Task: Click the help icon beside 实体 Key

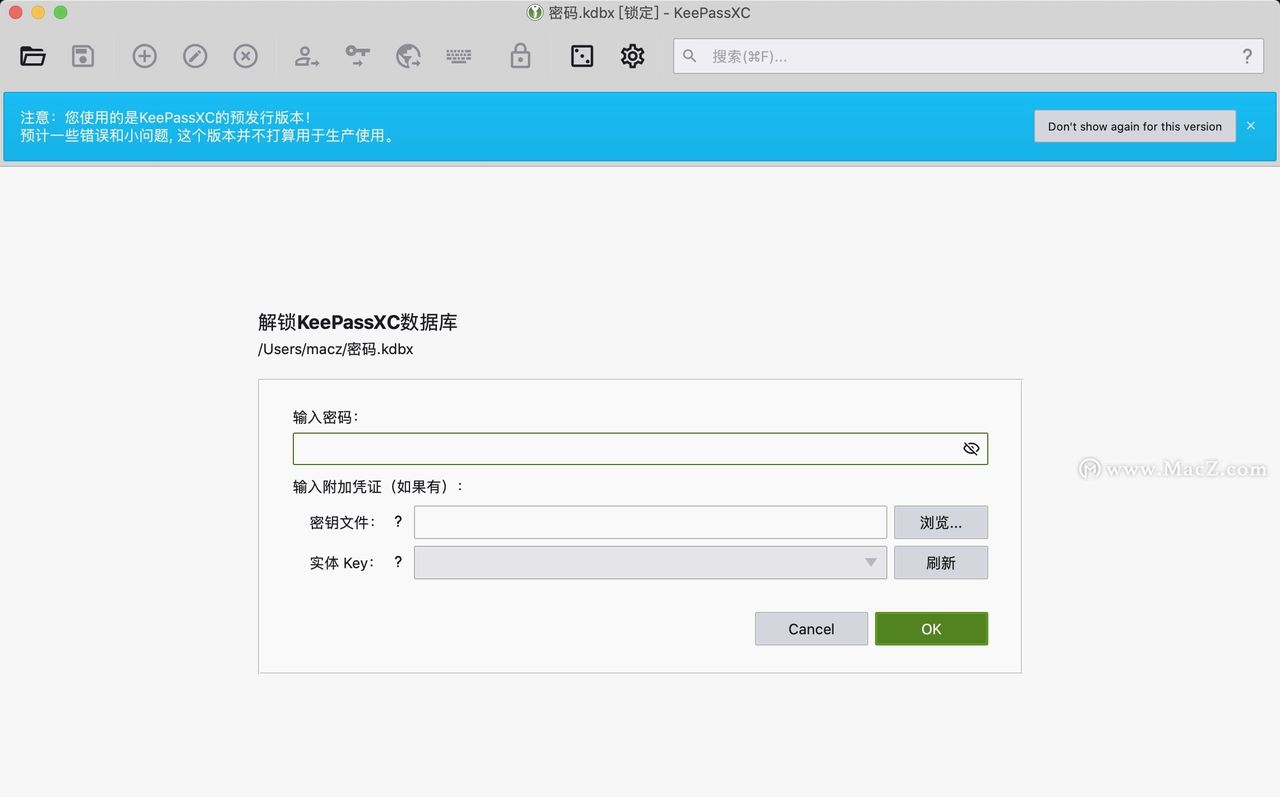Action: 398,562
